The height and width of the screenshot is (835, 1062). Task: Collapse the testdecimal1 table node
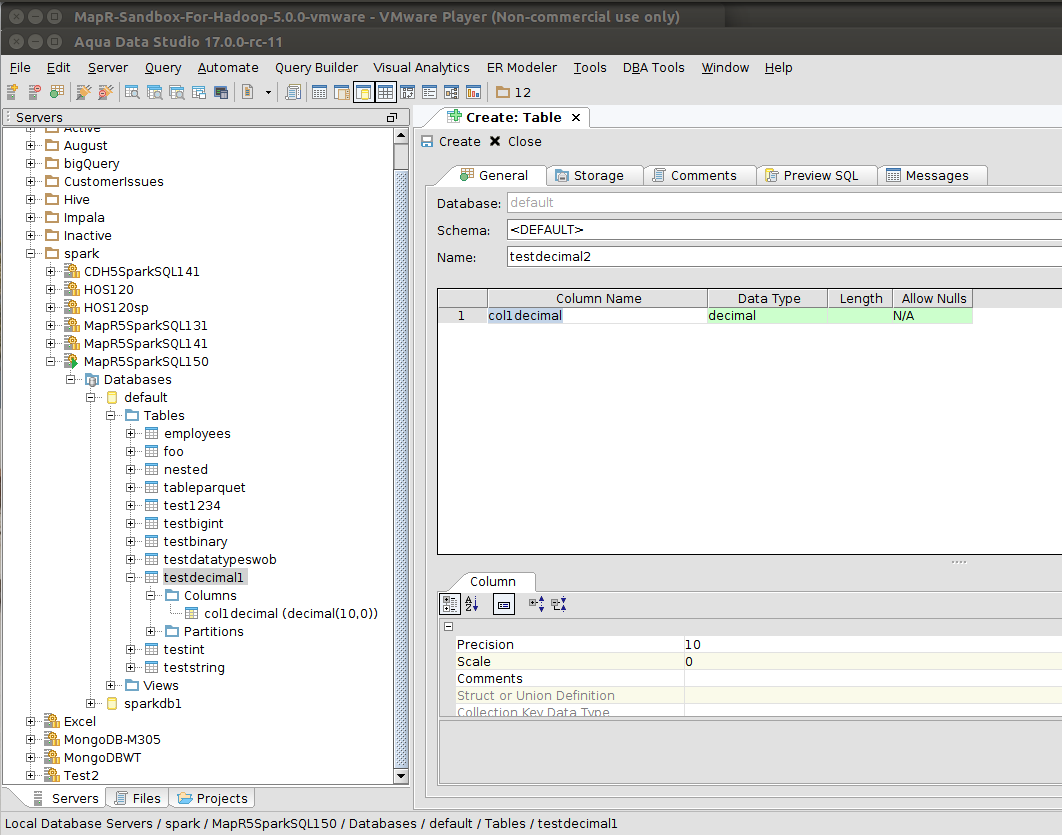[x=131, y=577]
